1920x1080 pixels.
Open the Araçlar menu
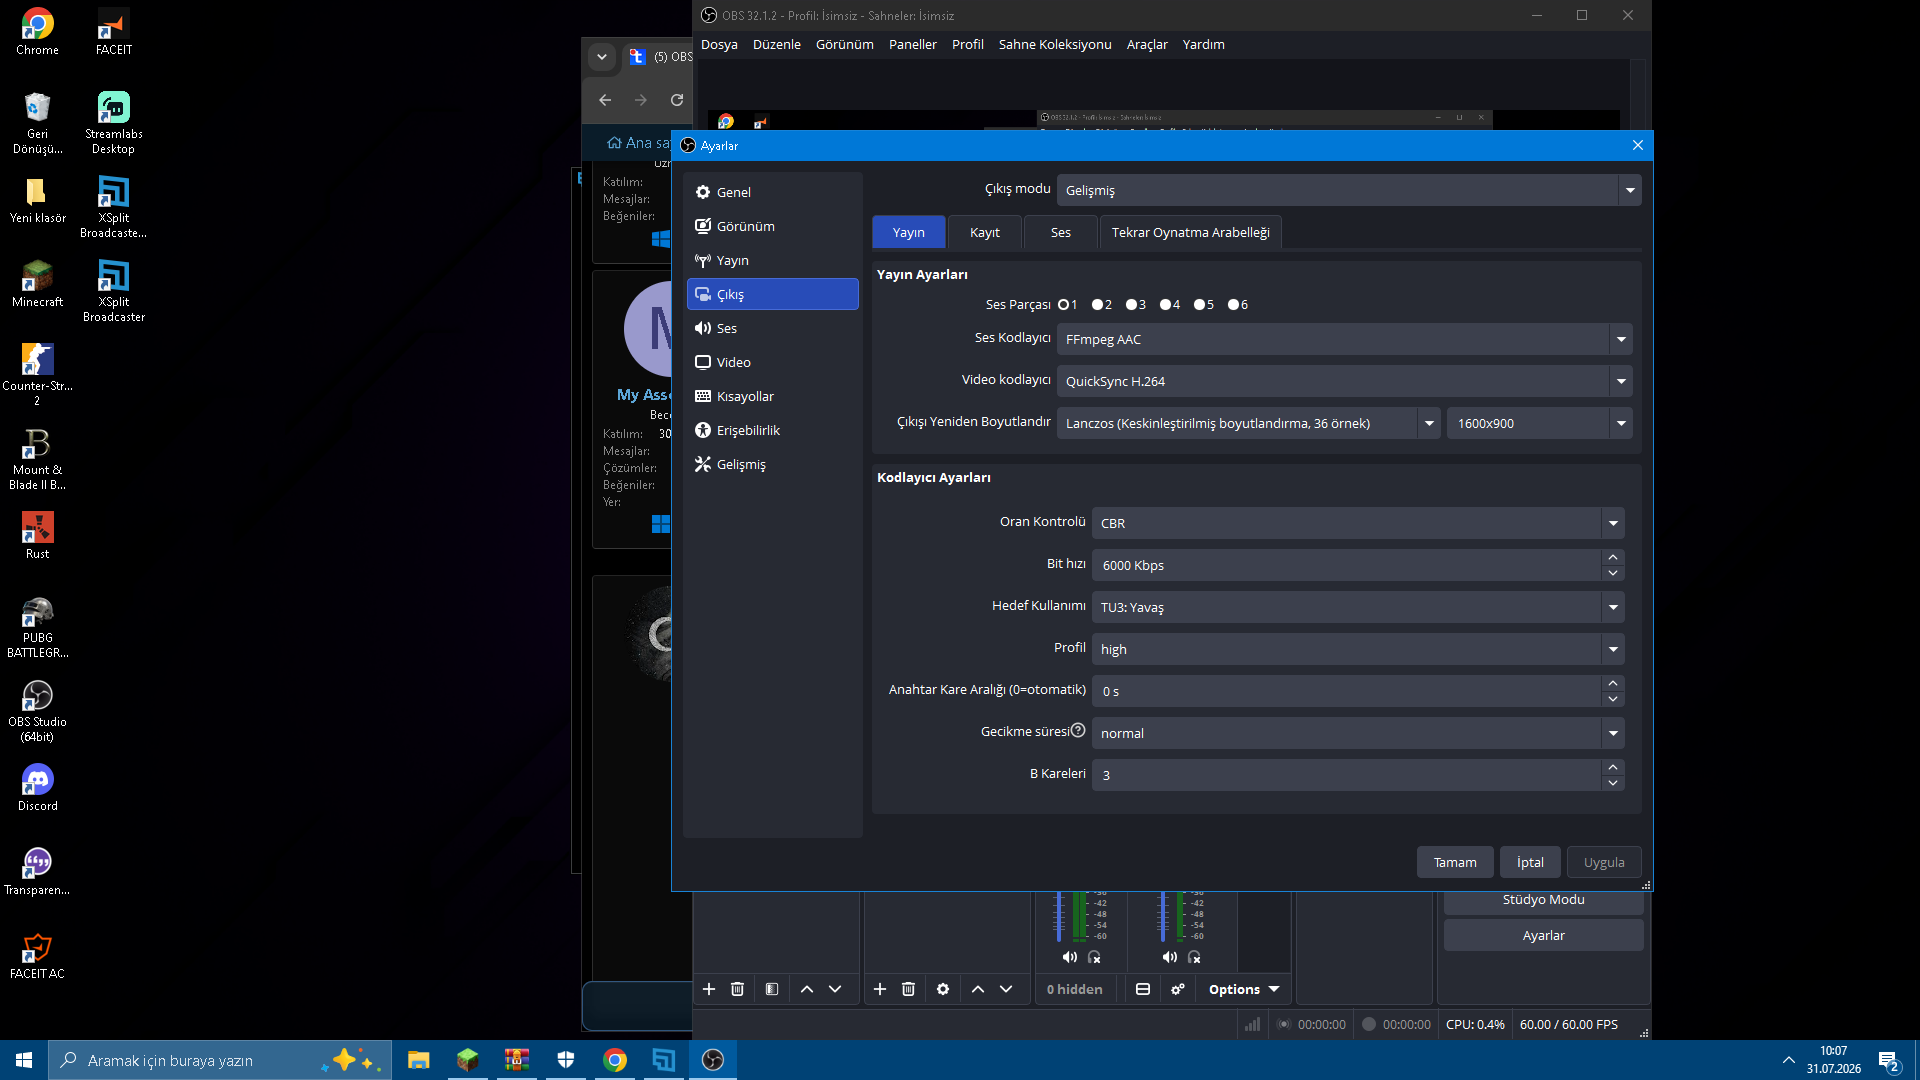tap(1147, 44)
